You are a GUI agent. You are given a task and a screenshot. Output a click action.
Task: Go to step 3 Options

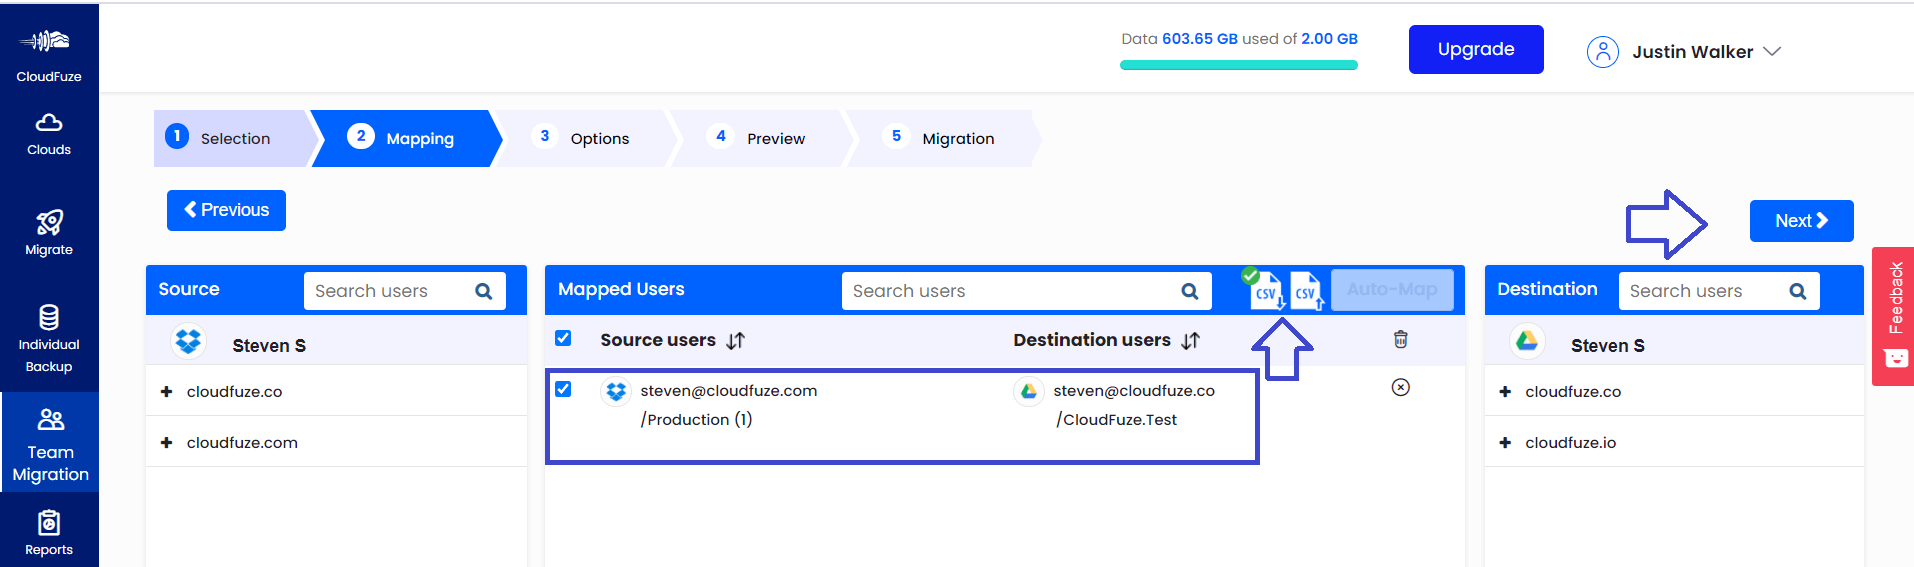click(585, 138)
